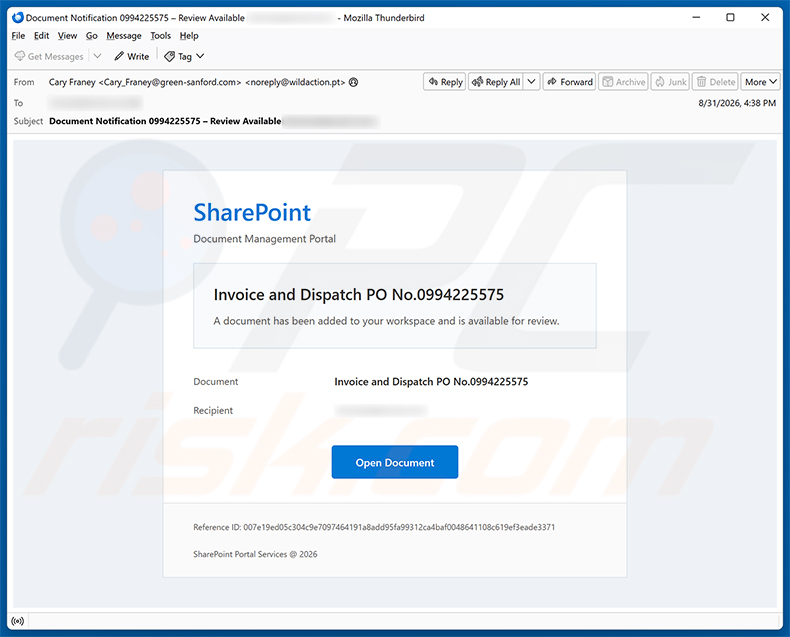This screenshot has height=637, width=790.
Task: Click 'Document Management Portal' subtitle
Action: click(x=265, y=239)
